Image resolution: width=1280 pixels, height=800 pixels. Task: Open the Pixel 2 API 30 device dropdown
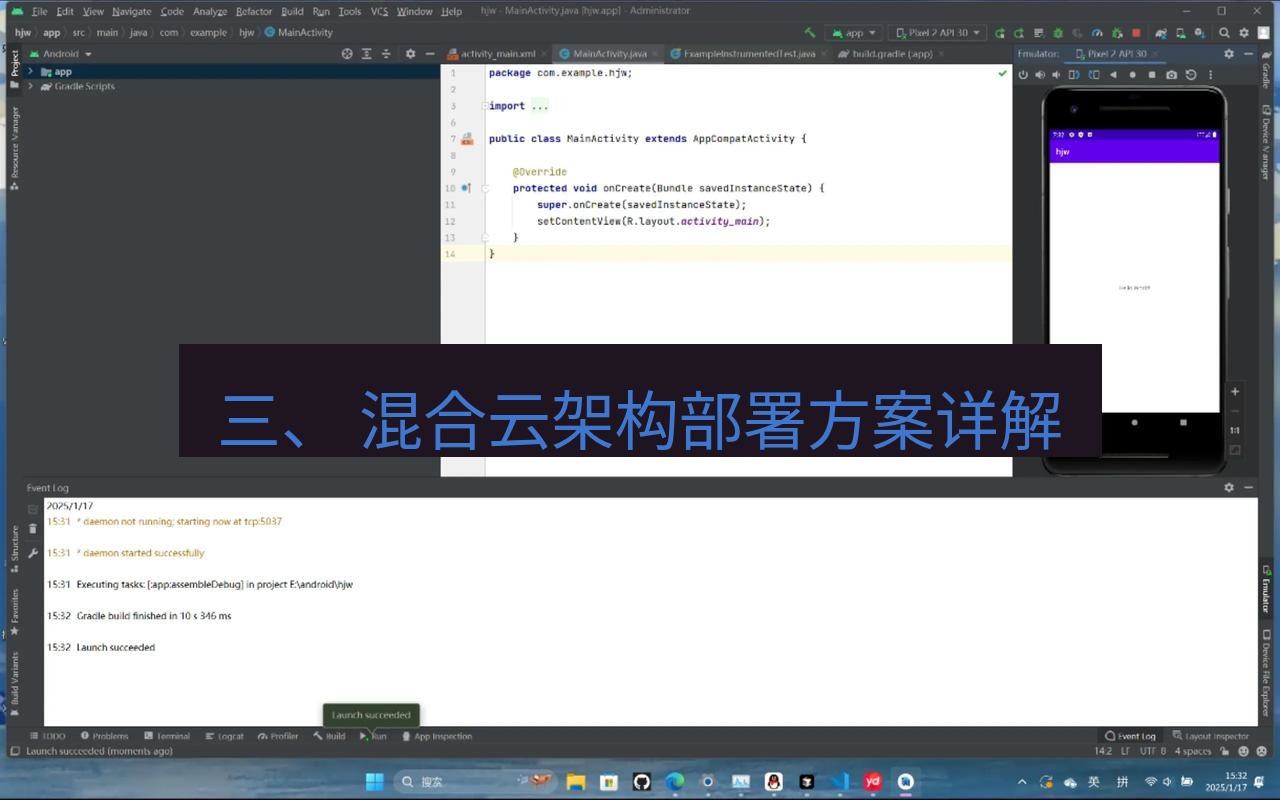(x=937, y=32)
